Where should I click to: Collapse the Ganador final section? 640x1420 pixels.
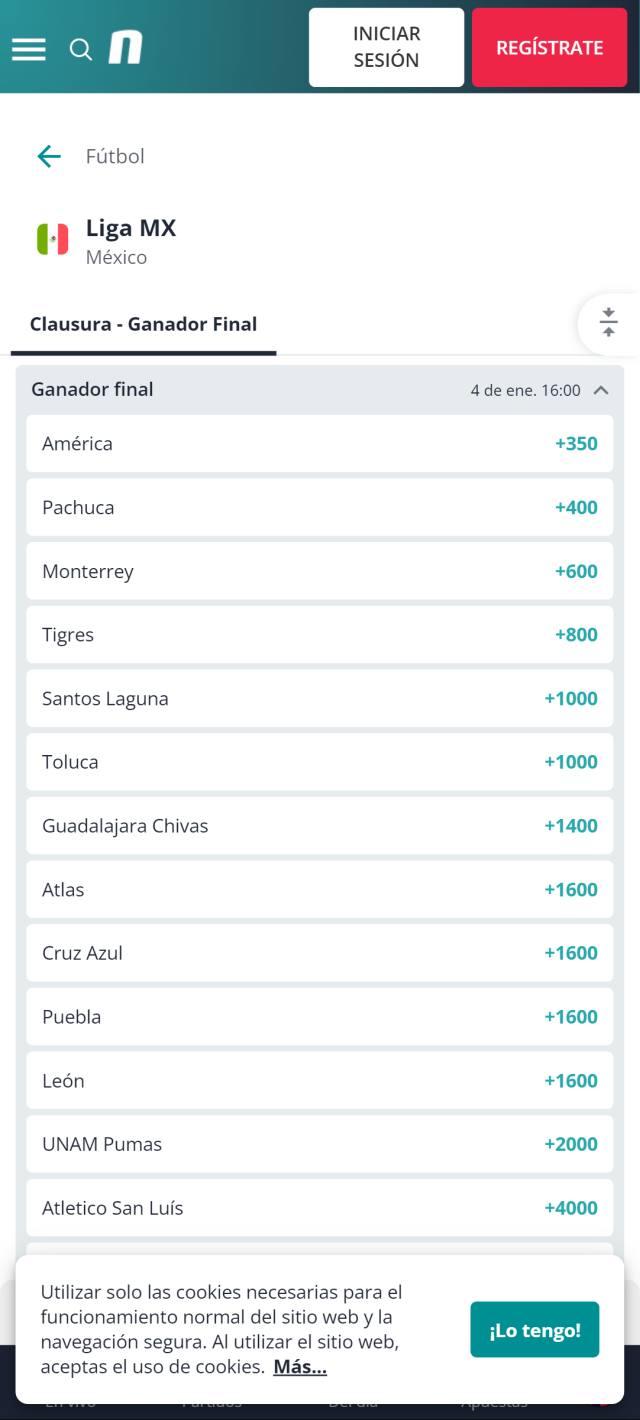click(x=600, y=390)
